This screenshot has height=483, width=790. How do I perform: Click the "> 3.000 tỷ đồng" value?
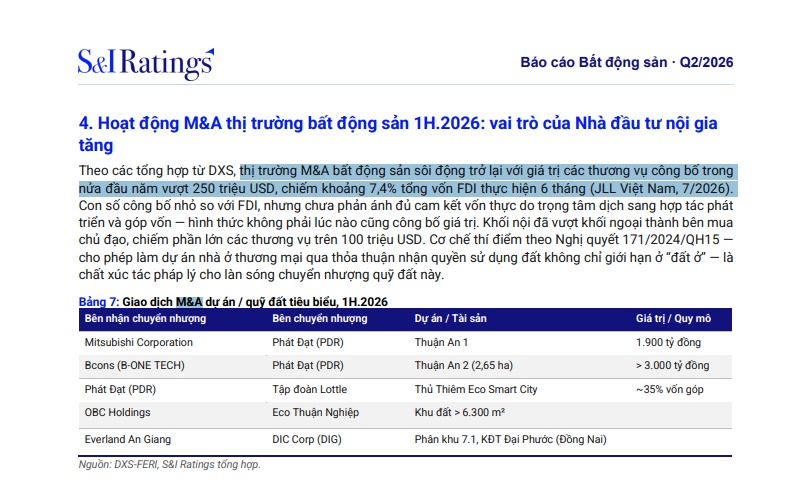click(x=673, y=366)
